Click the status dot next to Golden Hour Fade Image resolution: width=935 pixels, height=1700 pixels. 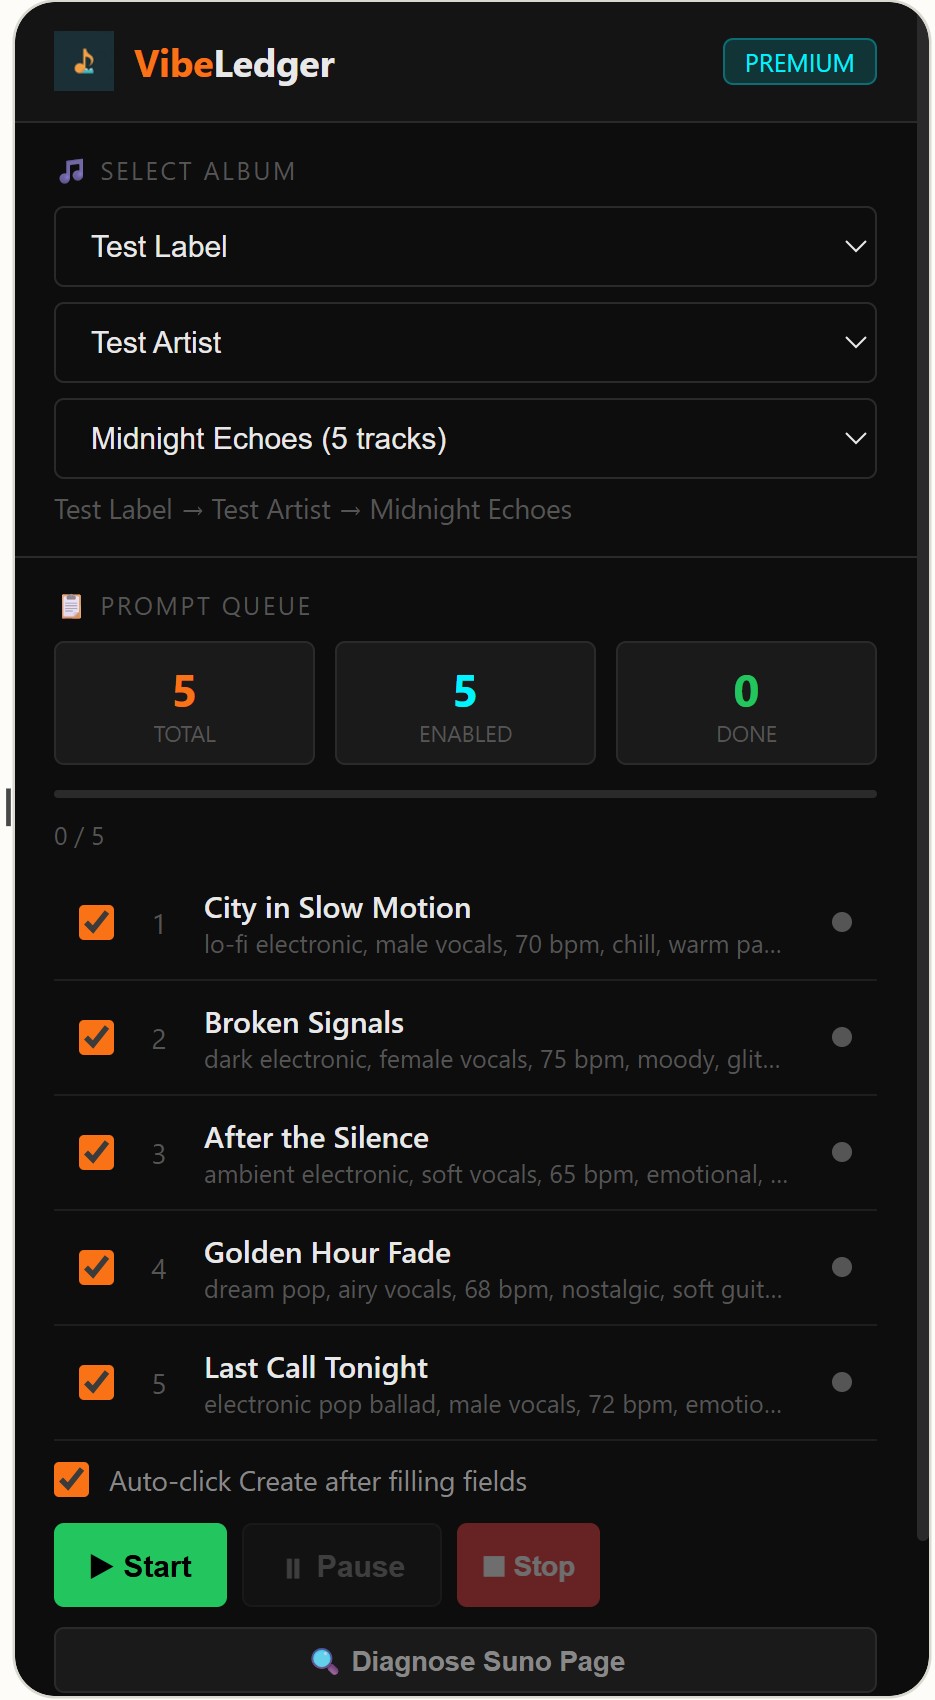(x=841, y=1267)
